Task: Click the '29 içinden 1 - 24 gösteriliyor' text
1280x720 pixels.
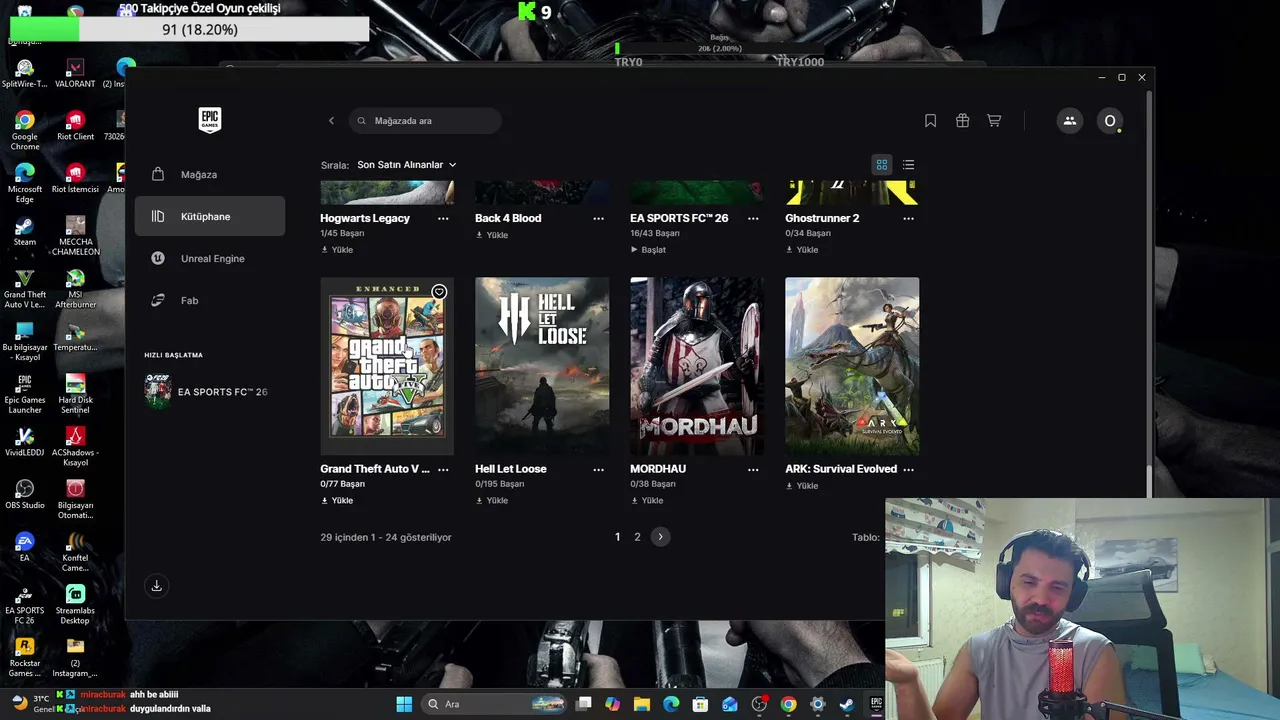Action: pyautogui.click(x=386, y=537)
